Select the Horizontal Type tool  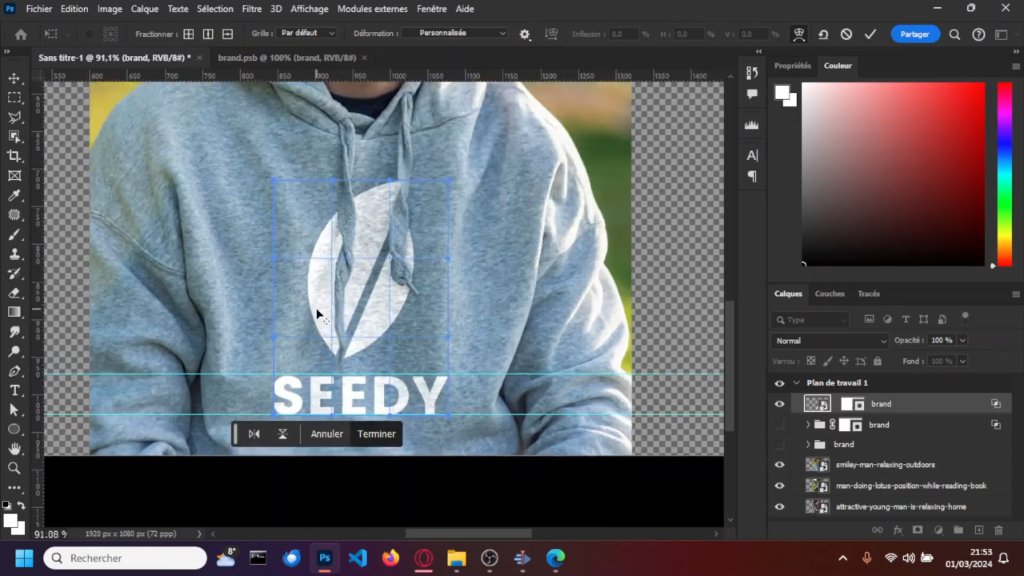(x=14, y=391)
